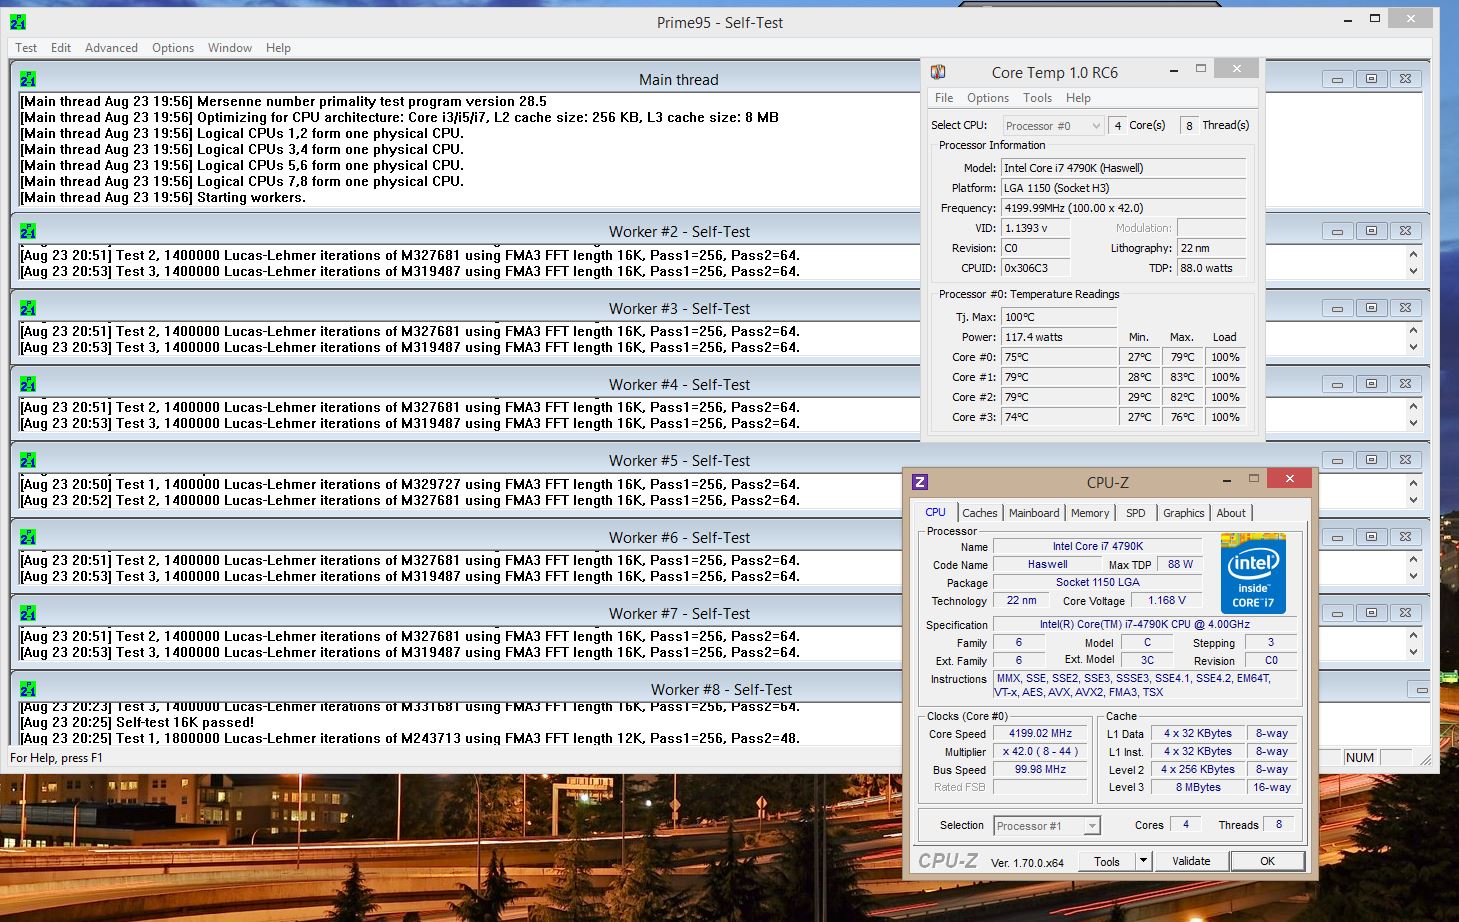Switch to the Caches tab
This screenshot has width=1459, height=922.
pyautogui.click(x=980, y=513)
